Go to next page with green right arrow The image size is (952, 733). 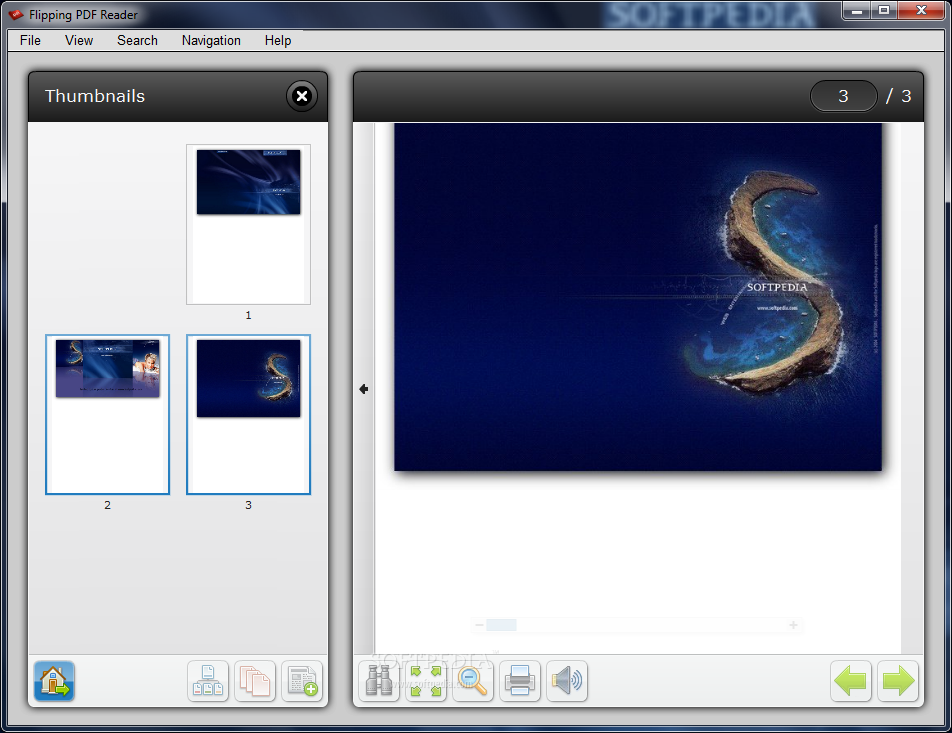898,681
